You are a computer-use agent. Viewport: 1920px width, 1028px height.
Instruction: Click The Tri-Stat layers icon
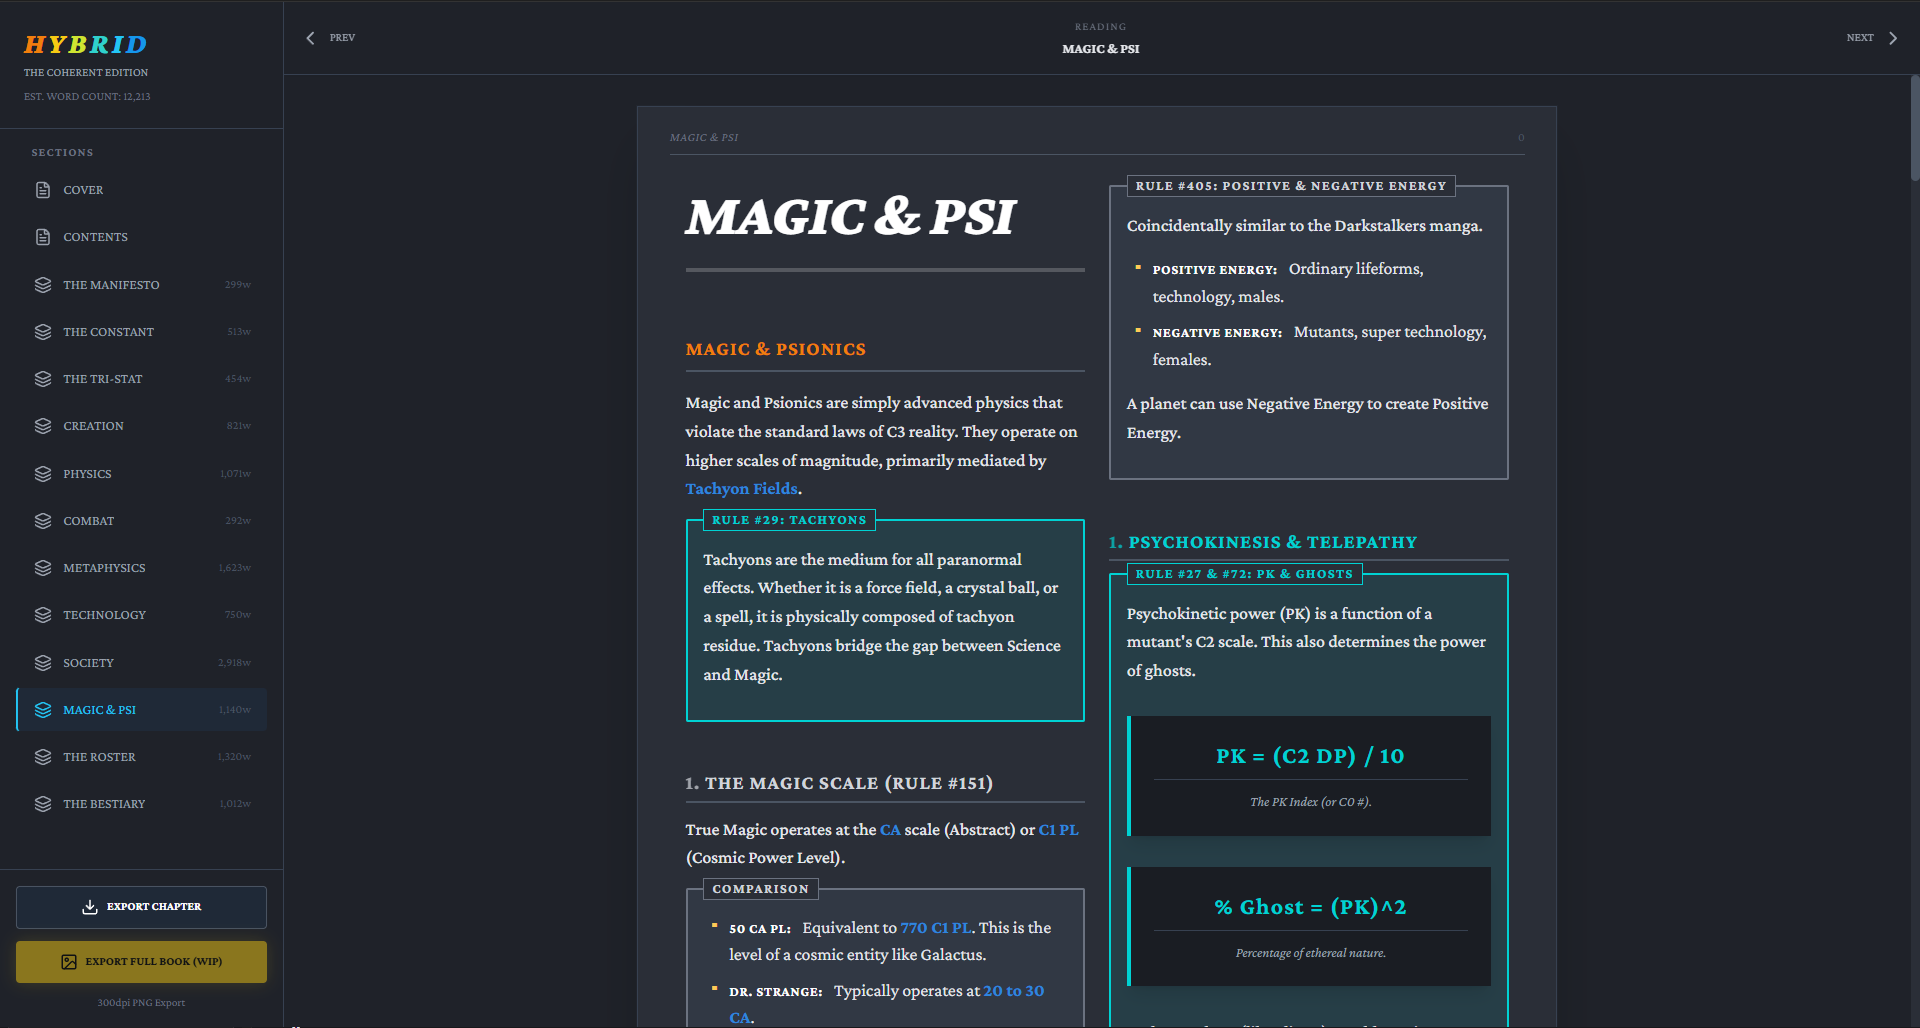[43, 379]
